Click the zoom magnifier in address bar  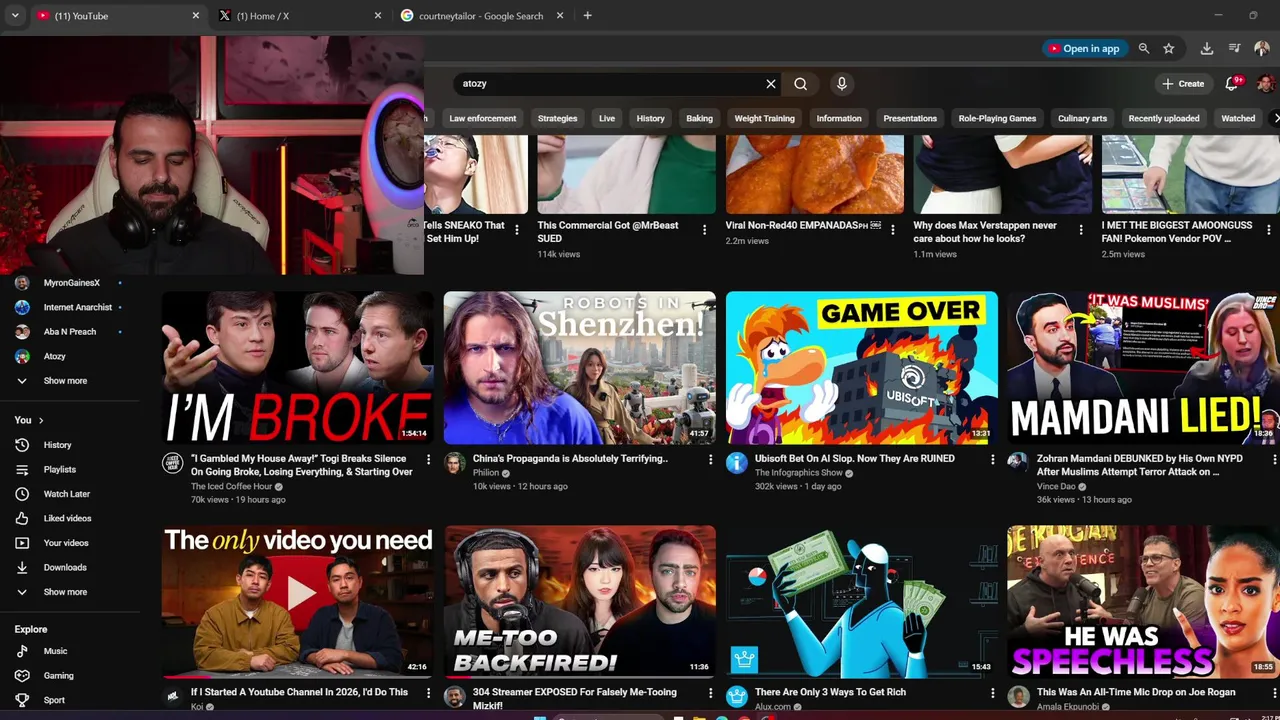click(x=1144, y=48)
